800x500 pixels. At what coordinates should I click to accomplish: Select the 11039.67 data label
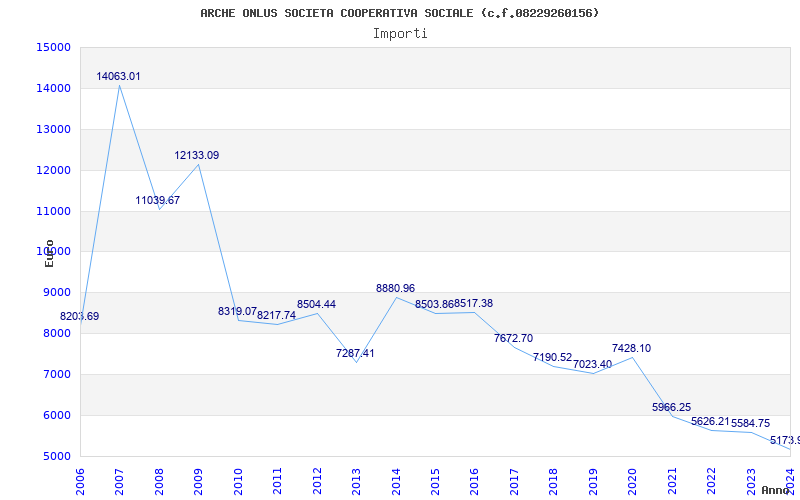coord(158,201)
